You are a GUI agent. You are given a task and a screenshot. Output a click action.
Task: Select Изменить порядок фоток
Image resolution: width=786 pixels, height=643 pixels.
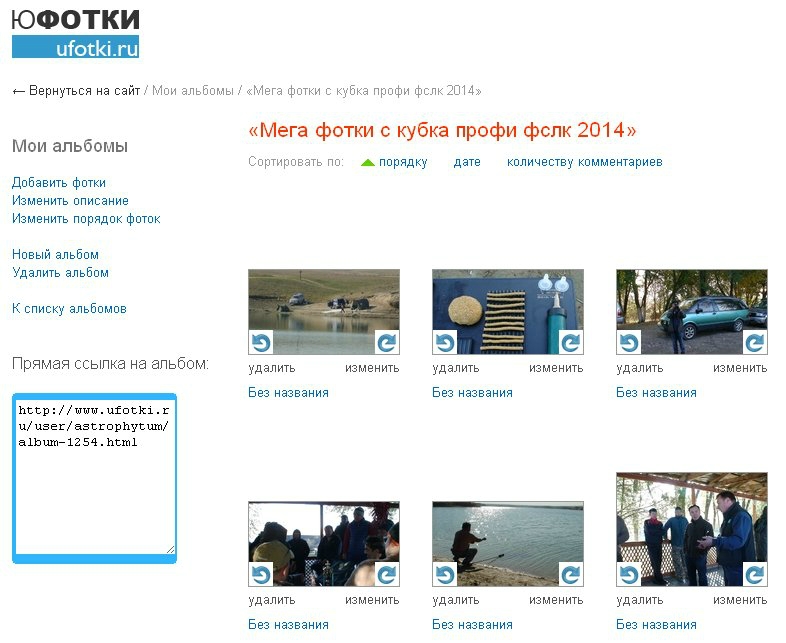(86, 219)
